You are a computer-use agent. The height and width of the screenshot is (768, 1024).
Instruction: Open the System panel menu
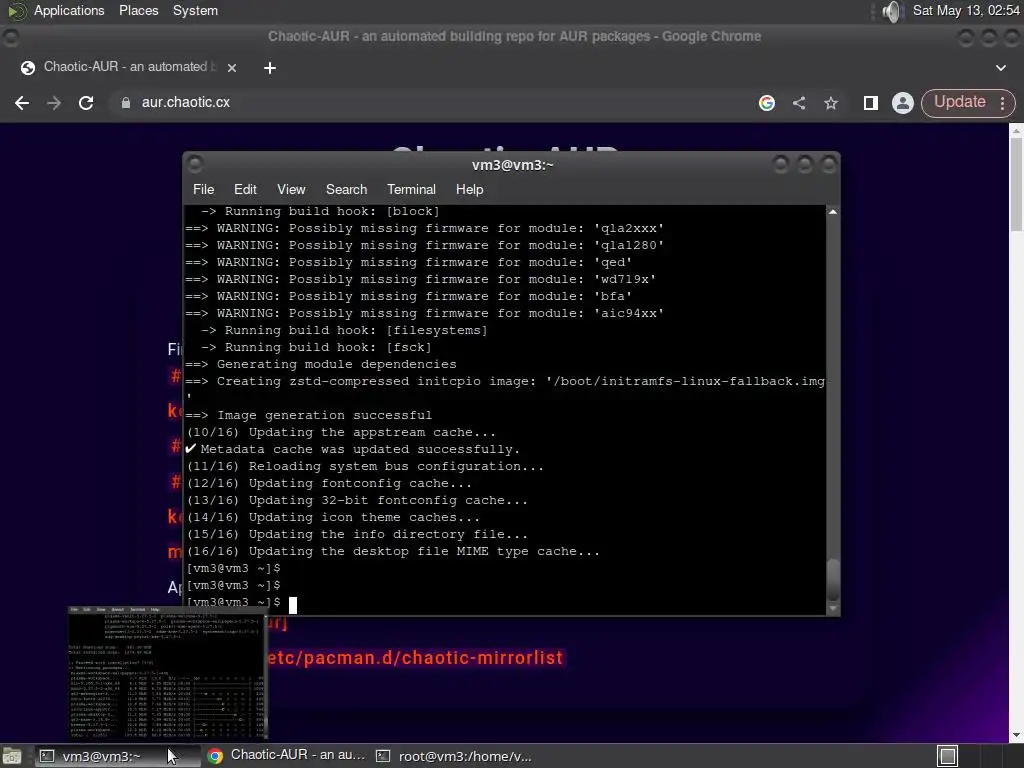195,10
